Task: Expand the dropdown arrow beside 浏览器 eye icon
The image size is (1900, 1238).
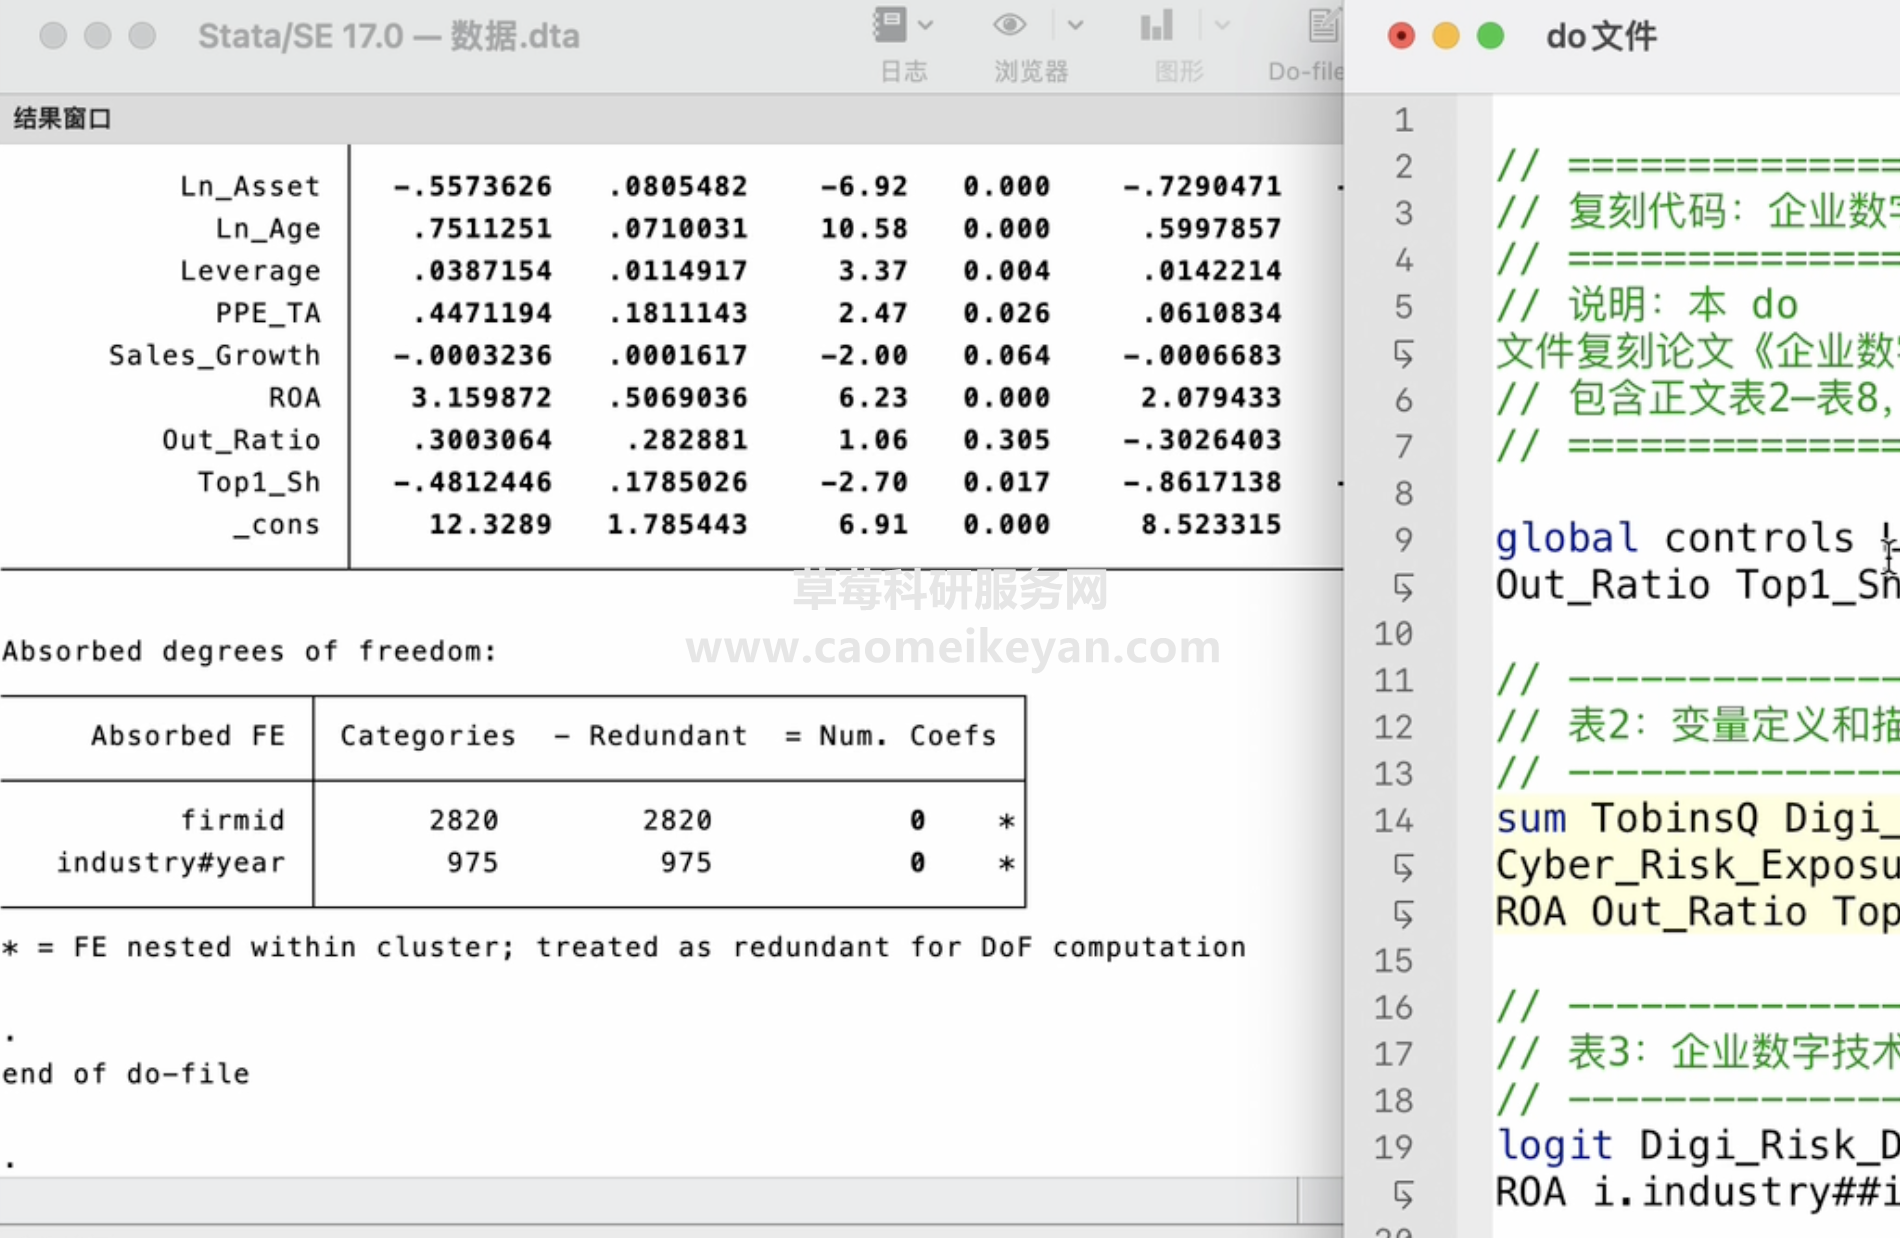Action: [1075, 25]
